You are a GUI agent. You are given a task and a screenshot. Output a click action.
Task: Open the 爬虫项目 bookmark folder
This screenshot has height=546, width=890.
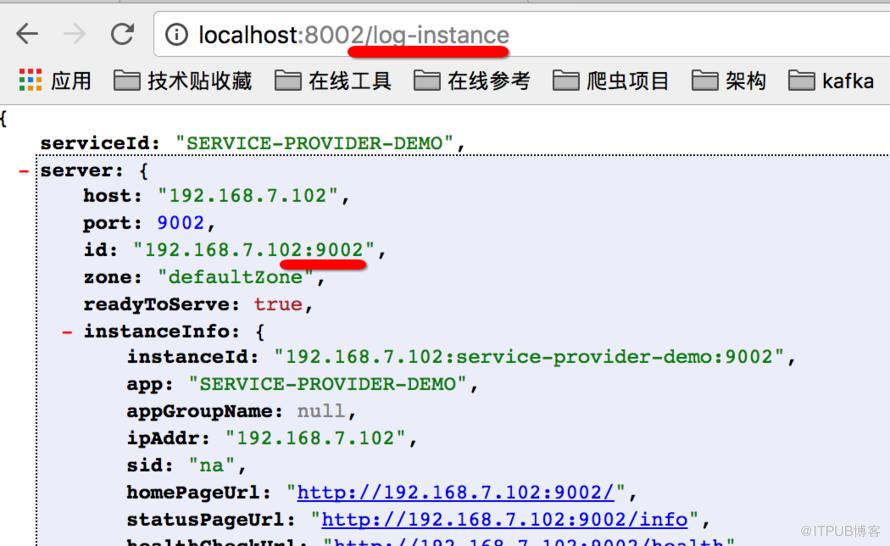click(611, 81)
